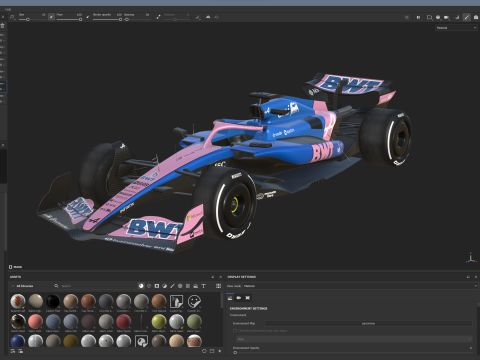480x360 pixels.
Task: Open the display mode icon dropdown
Action: 429,17
